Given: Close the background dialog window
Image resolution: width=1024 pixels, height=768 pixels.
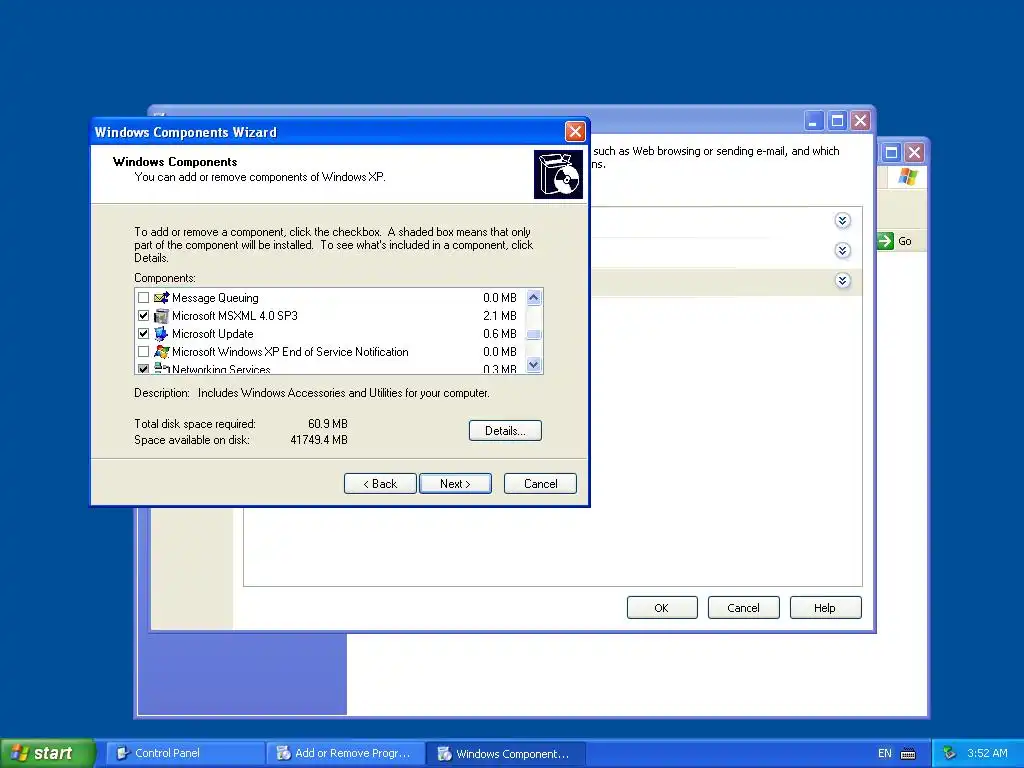Looking at the screenshot, I should (x=860, y=121).
